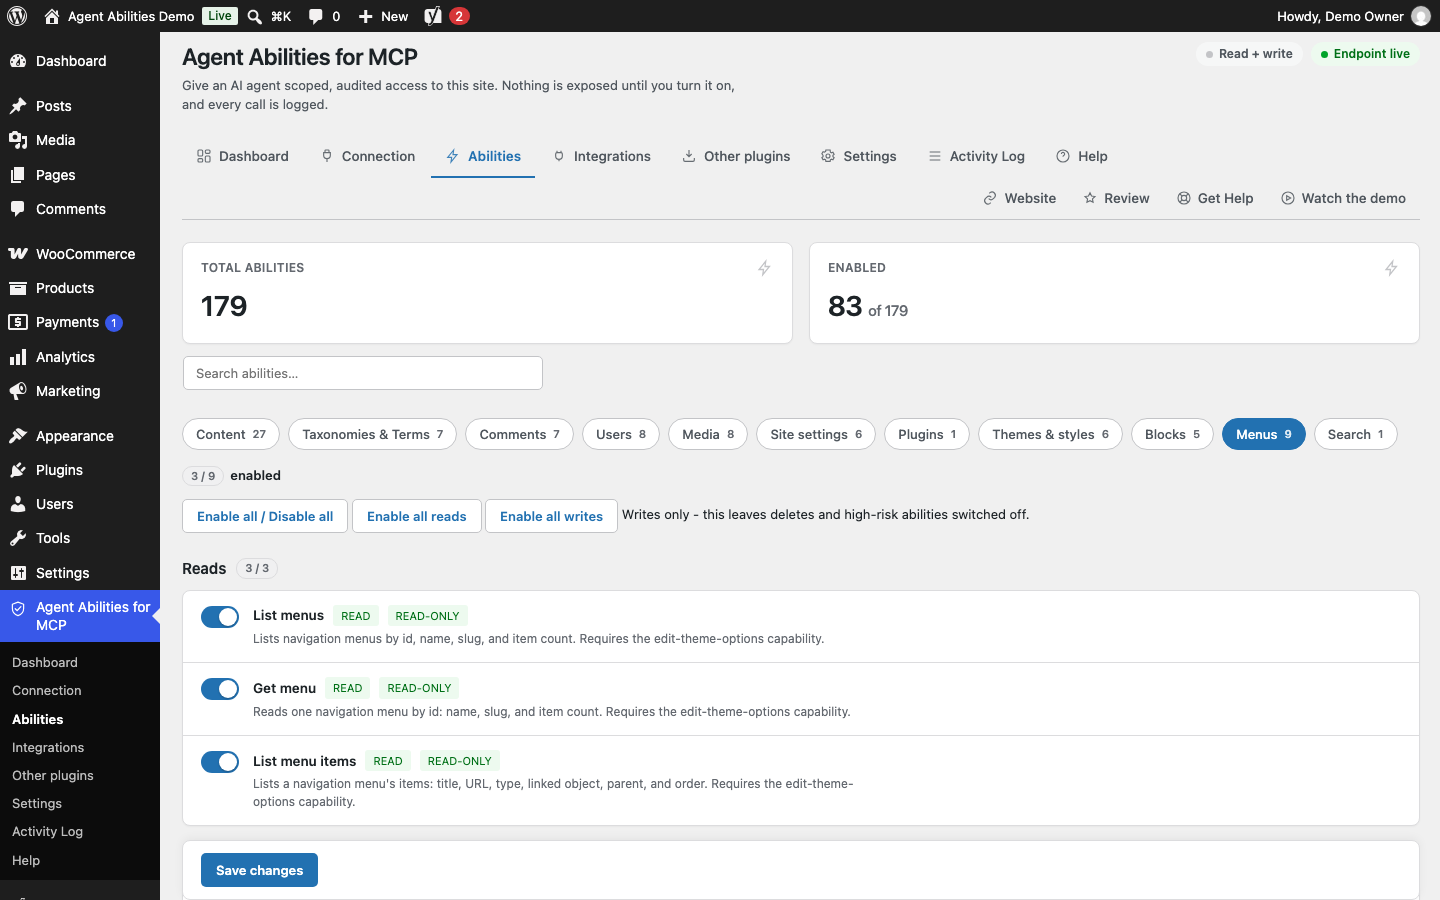Toggle the Get menu ability switch
This screenshot has height=900, width=1440.
coord(220,689)
